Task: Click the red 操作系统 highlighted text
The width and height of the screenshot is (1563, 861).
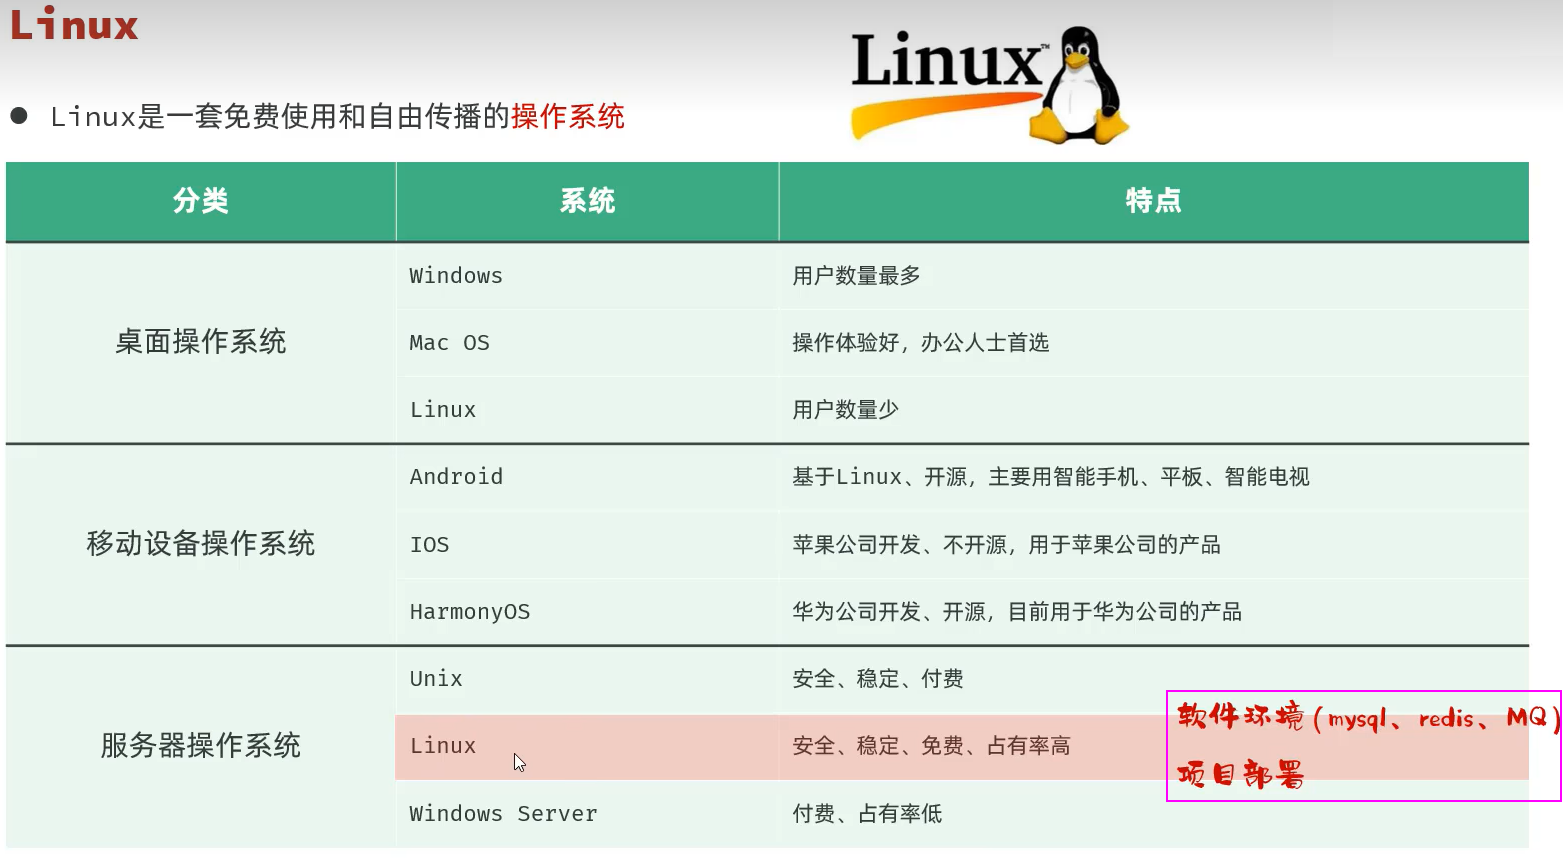Action: pos(567,117)
